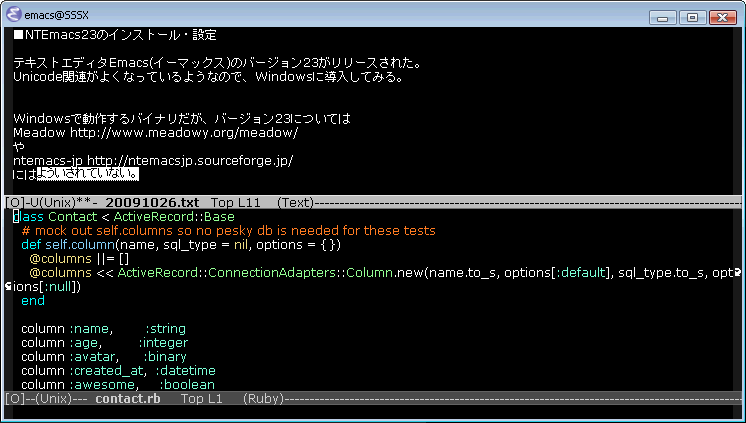Click the ':name,' symbol in column line

(91, 329)
